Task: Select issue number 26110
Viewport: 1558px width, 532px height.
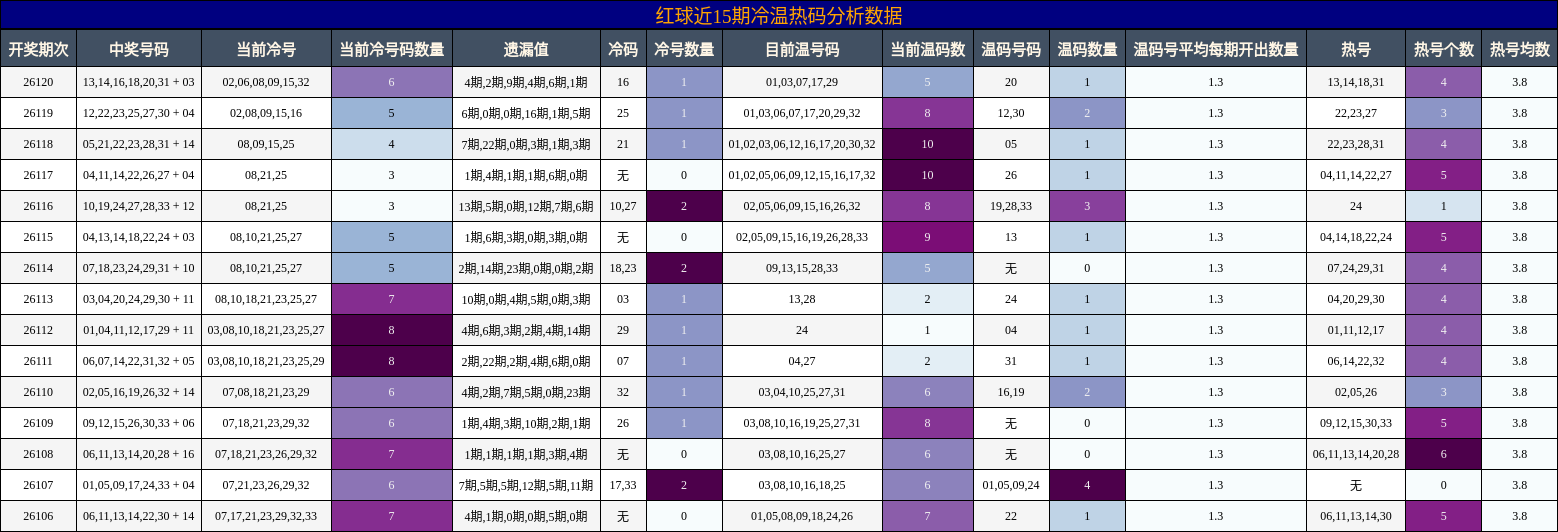Action: click(x=38, y=392)
